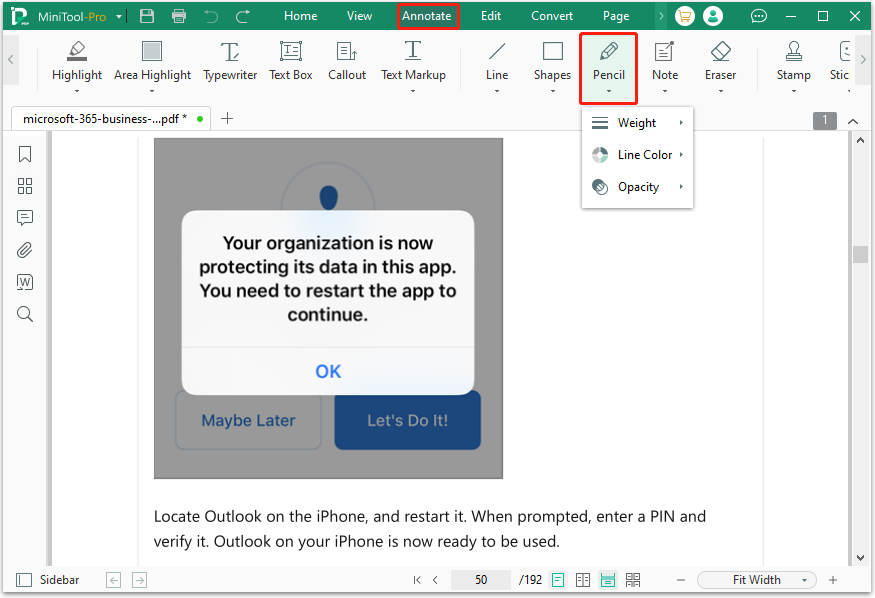The width and height of the screenshot is (875, 598).
Task: Click the vertical scrollbar thumb
Action: (860, 254)
